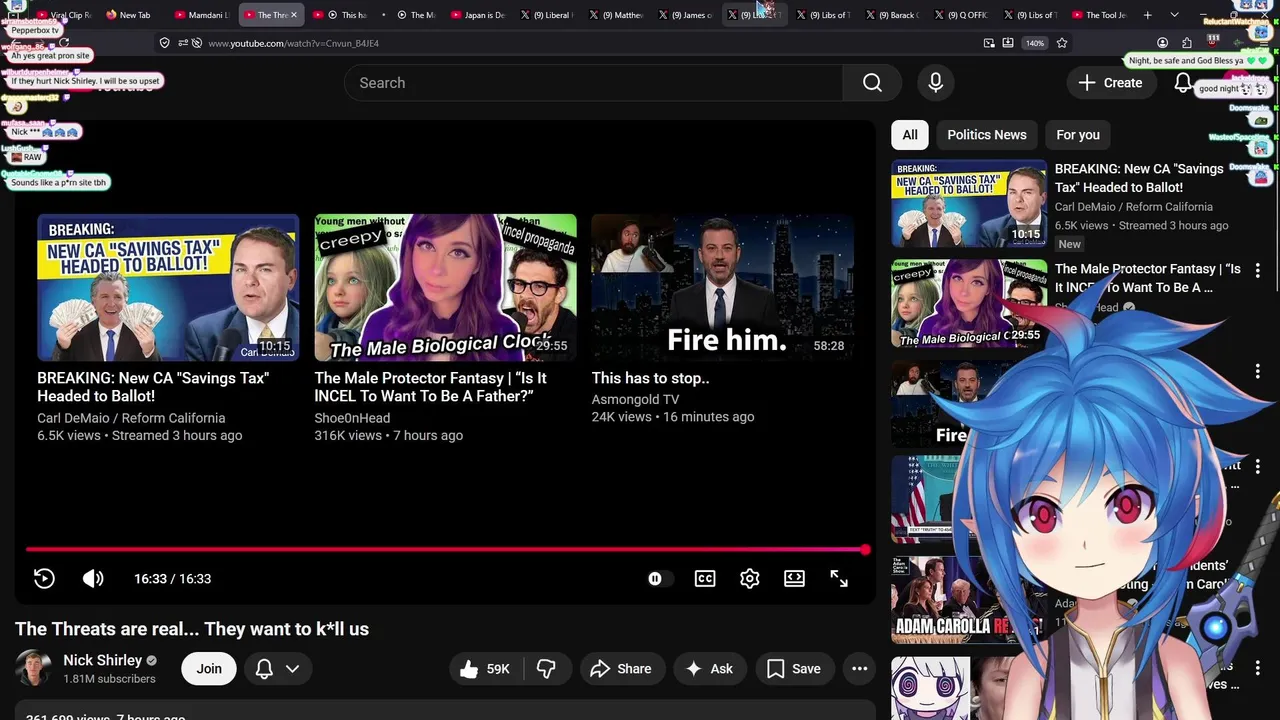This screenshot has width=1280, height=720.
Task: Click the Ask button
Action: pos(709,669)
